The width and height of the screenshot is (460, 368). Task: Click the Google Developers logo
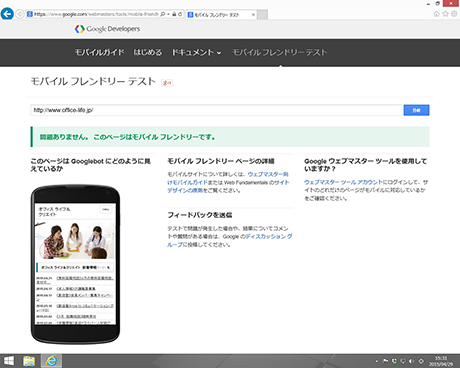point(107,29)
